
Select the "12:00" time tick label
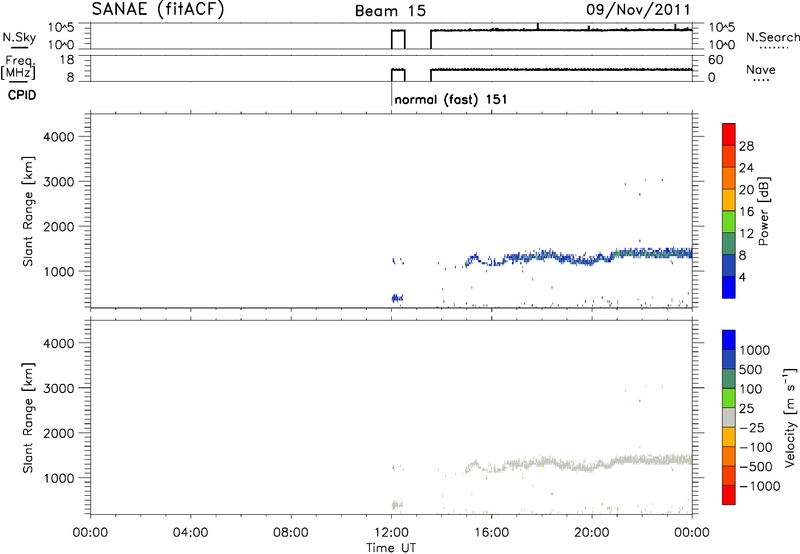click(391, 533)
